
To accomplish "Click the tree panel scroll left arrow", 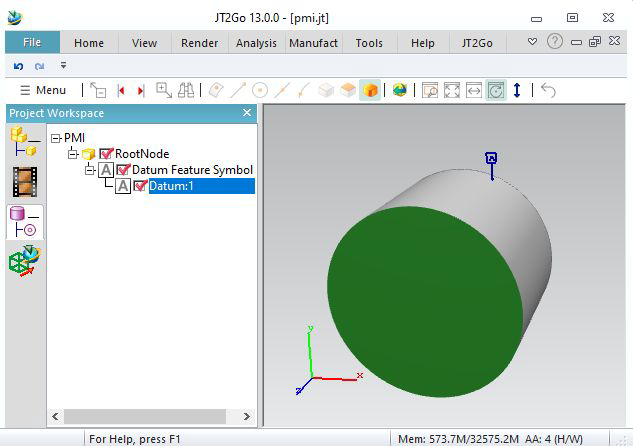I will pyautogui.click(x=55, y=416).
